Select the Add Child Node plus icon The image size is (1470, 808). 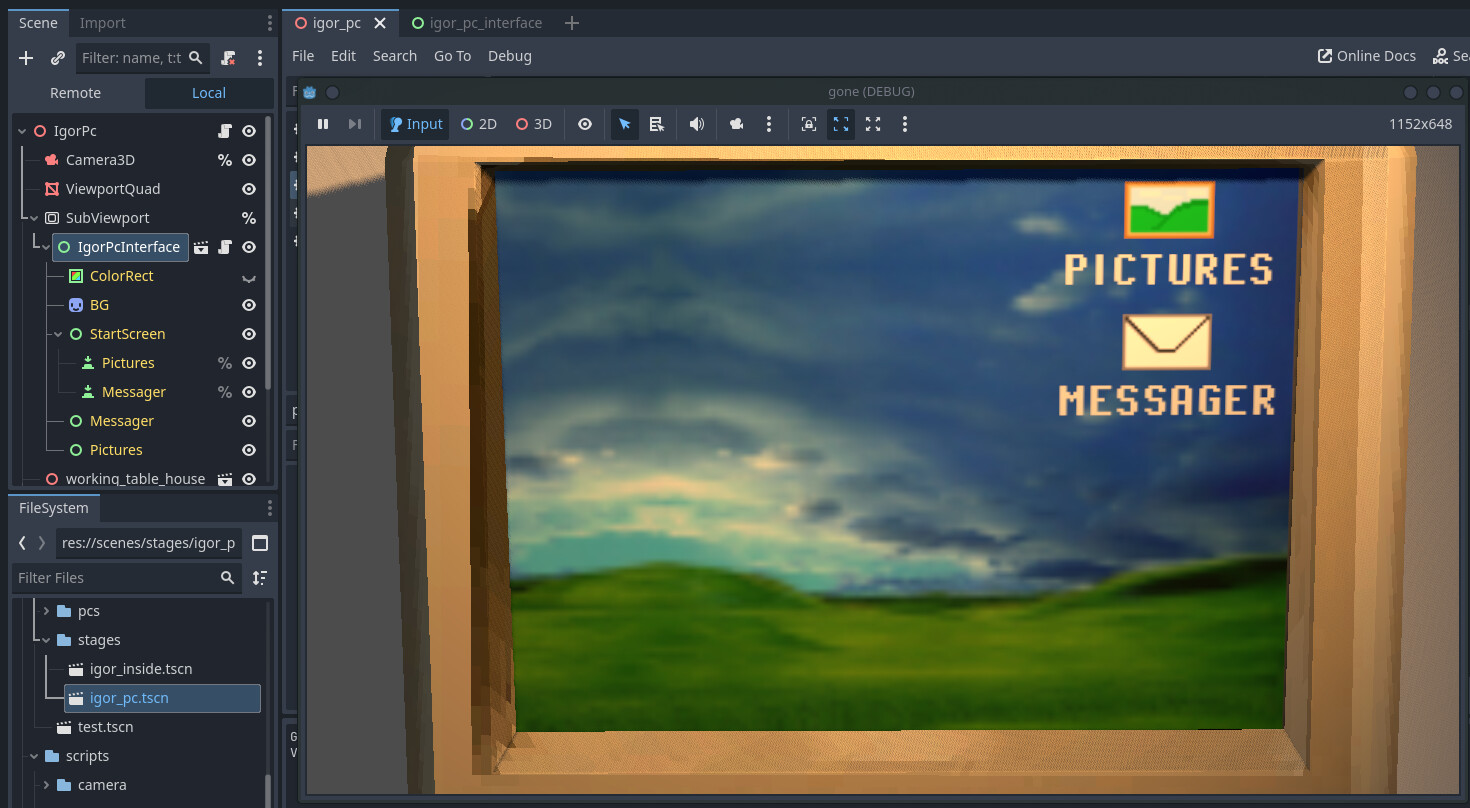click(25, 57)
